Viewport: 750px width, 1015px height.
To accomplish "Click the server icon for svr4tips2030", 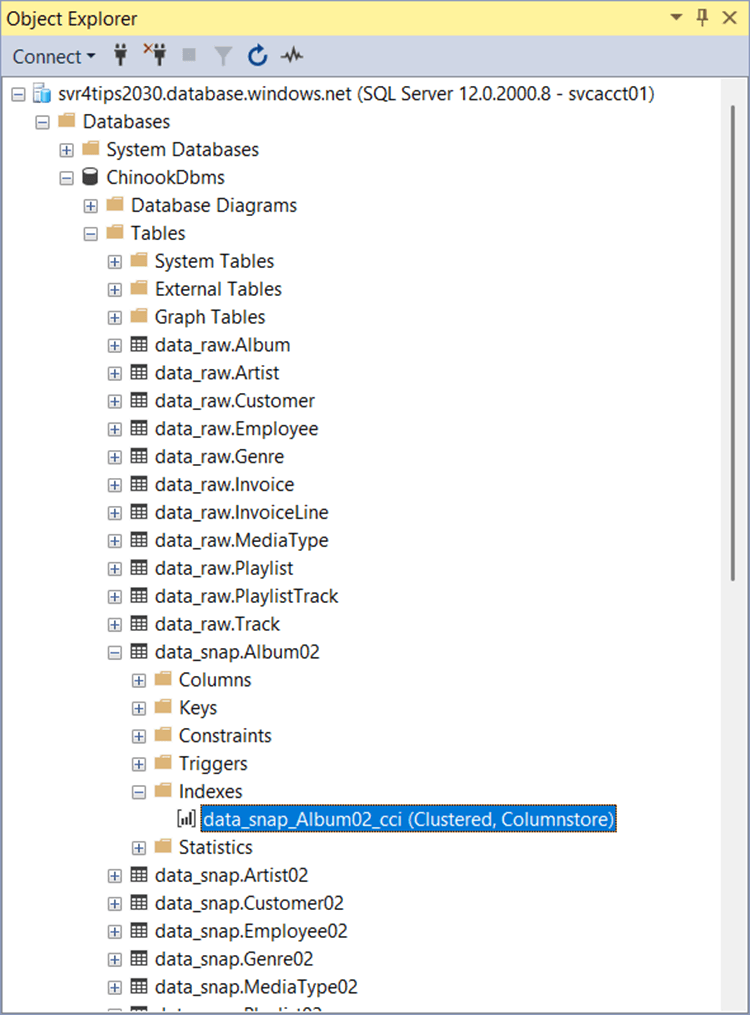I will pyautogui.click(x=42, y=93).
